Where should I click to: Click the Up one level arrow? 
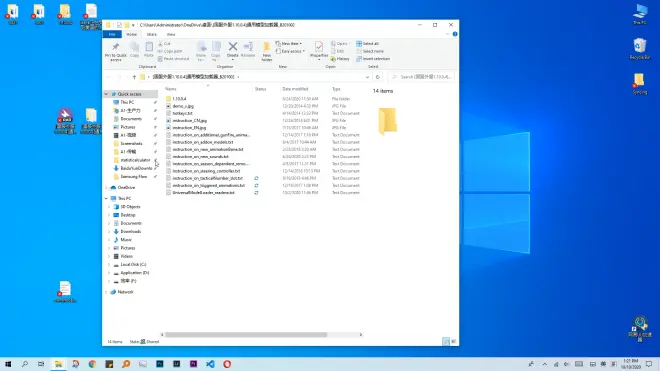pyautogui.click(x=134, y=77)
